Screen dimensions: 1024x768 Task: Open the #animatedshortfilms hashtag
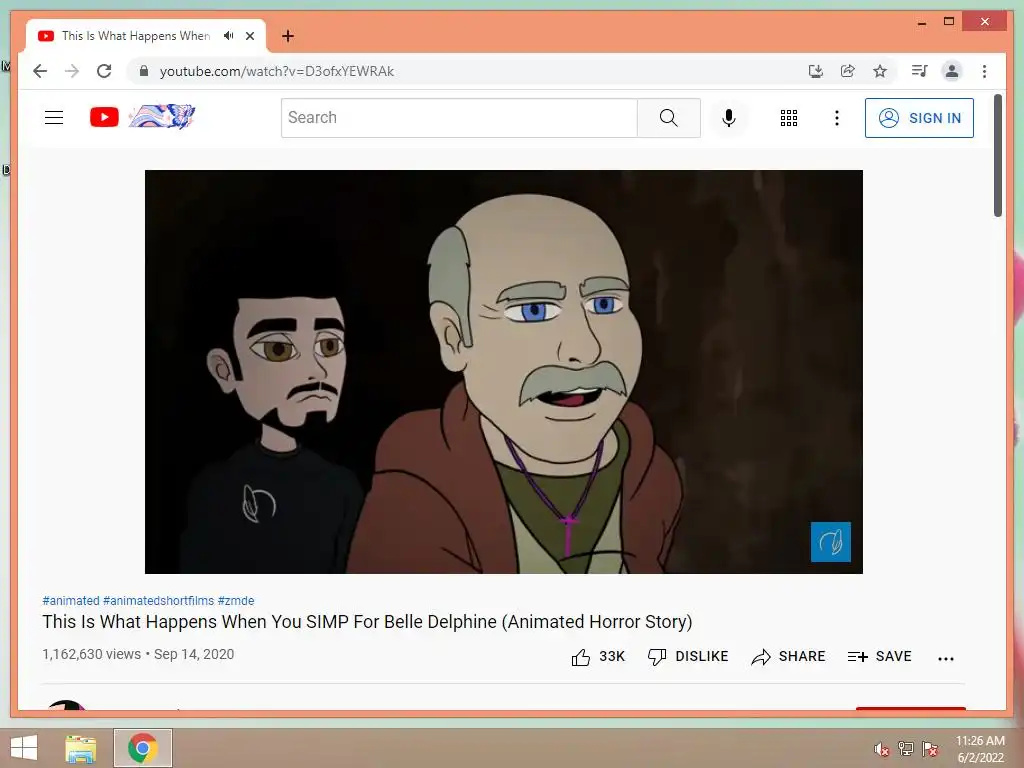[x=158, y=600]
